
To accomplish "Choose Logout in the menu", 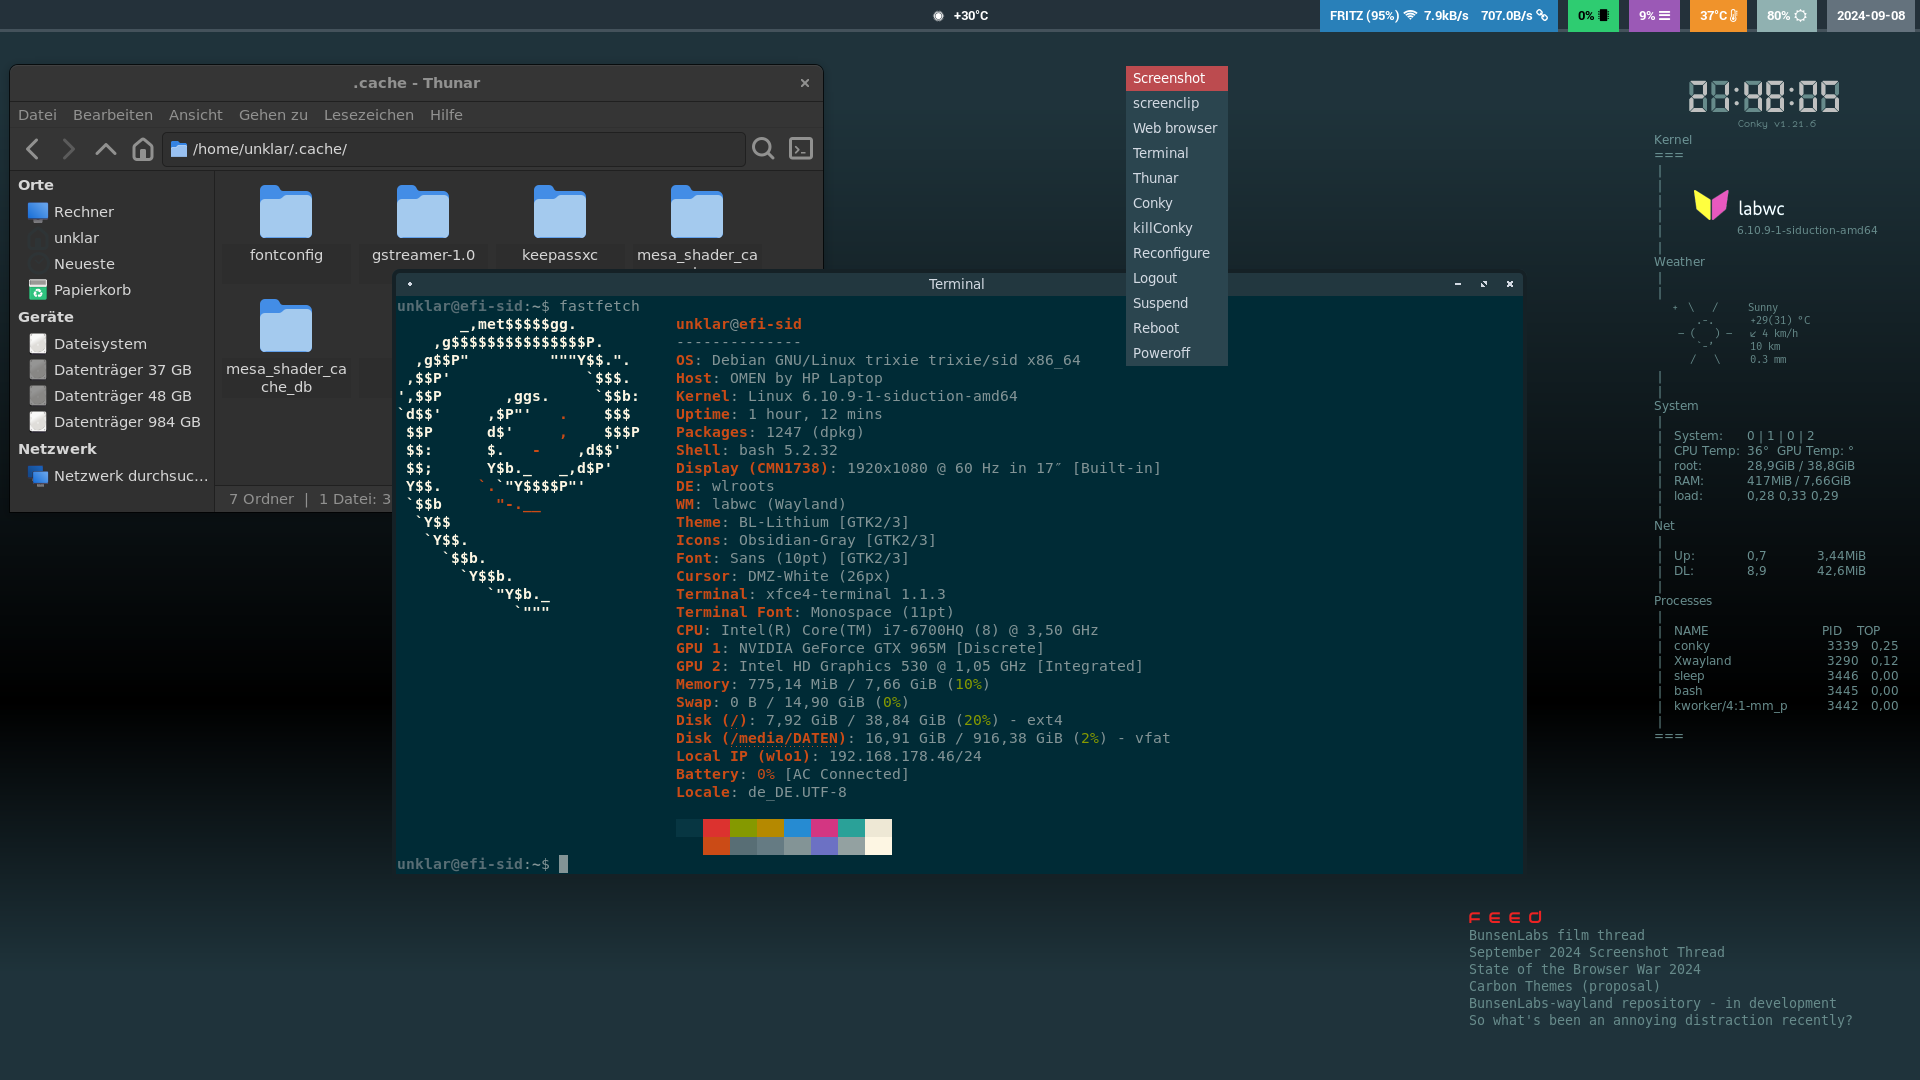I will 1176,278.
